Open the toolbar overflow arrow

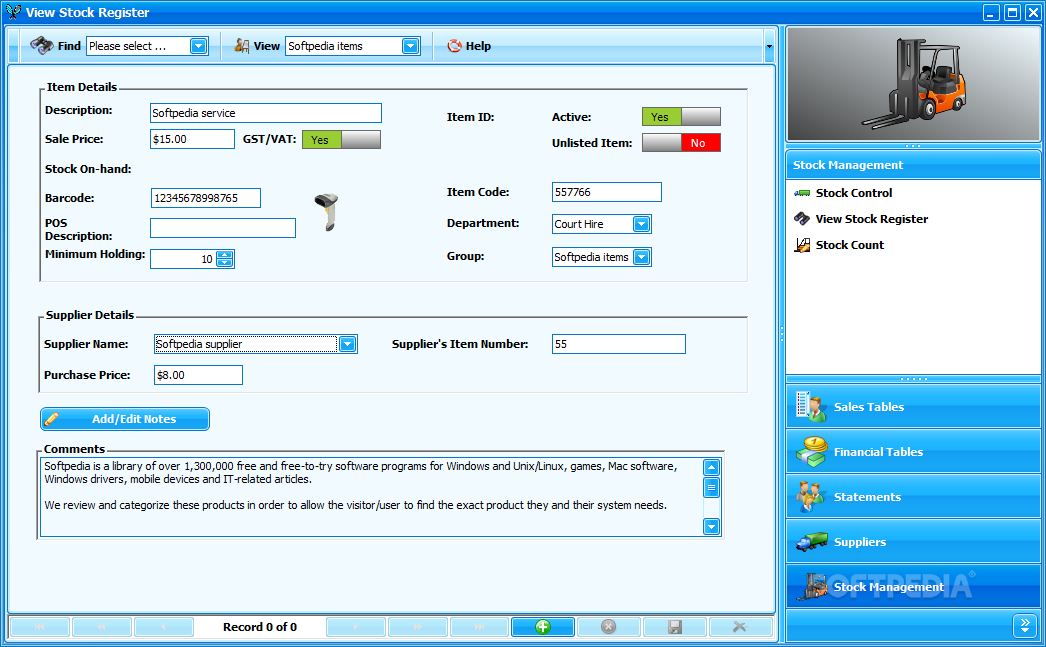pyautogui.click(x=768, y=47)
